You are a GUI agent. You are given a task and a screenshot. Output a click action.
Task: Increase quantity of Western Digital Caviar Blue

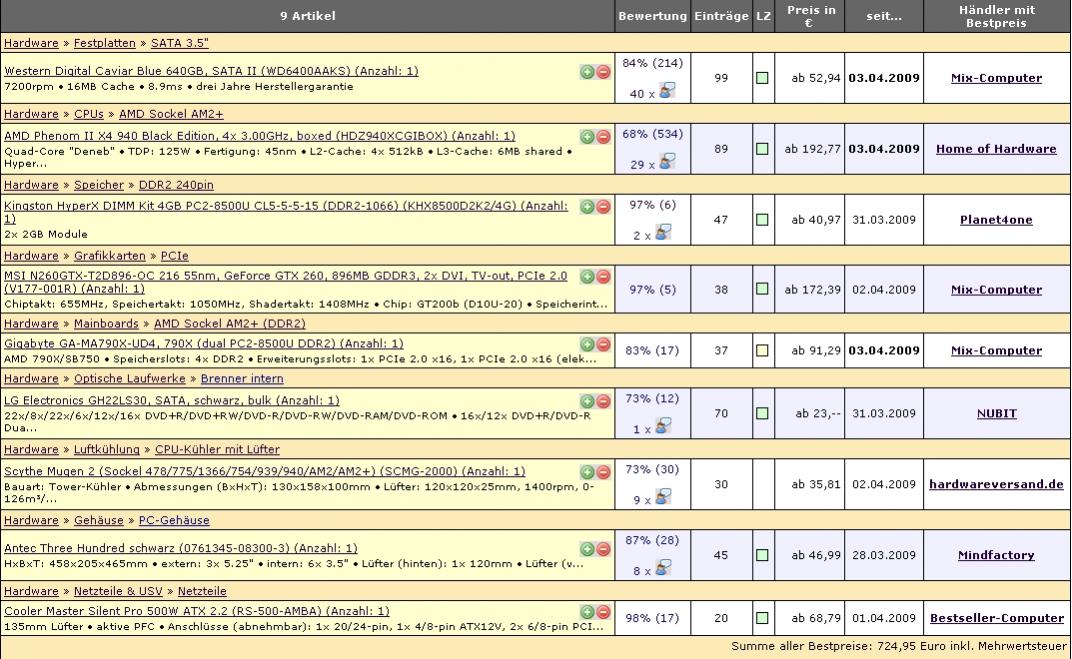pyautogui.click(x=587, y=72)
